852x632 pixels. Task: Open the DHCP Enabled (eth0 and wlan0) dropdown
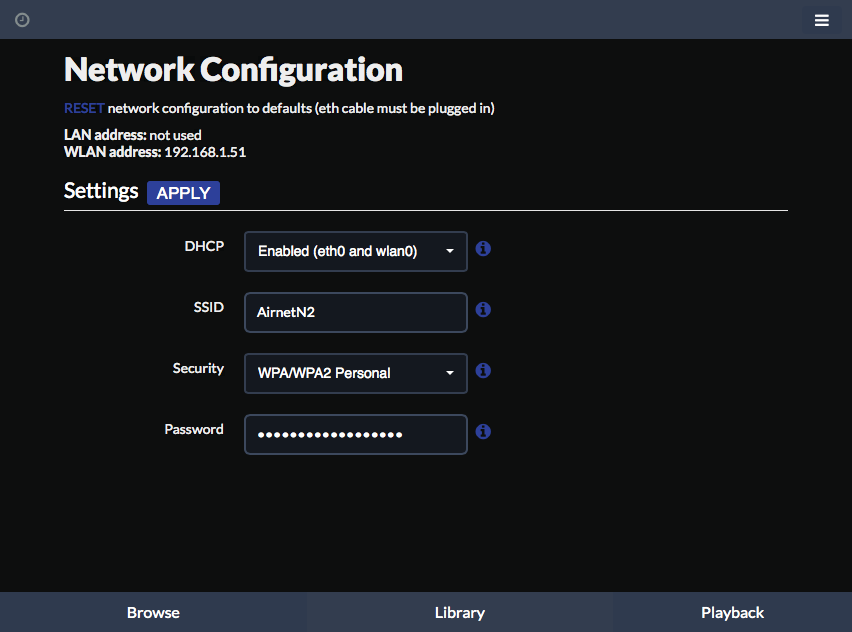pos(356,251)
